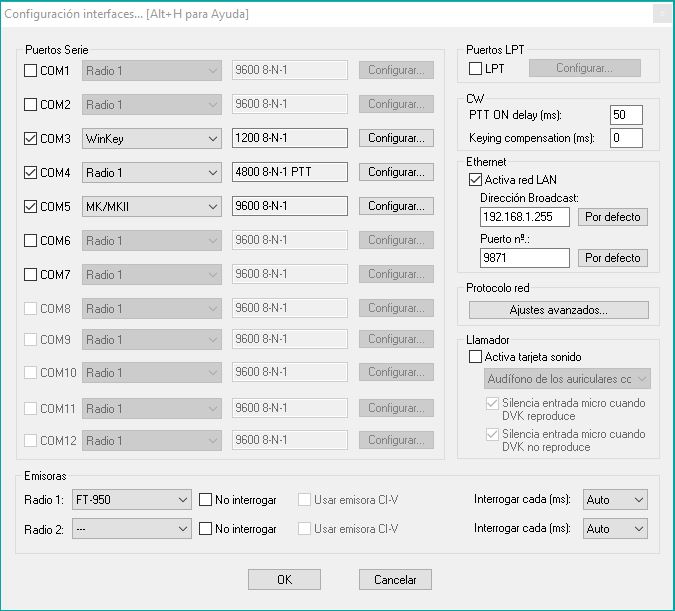Open Radio 1 model dropdown showing FT-950
675x611 pixels.
132,500
